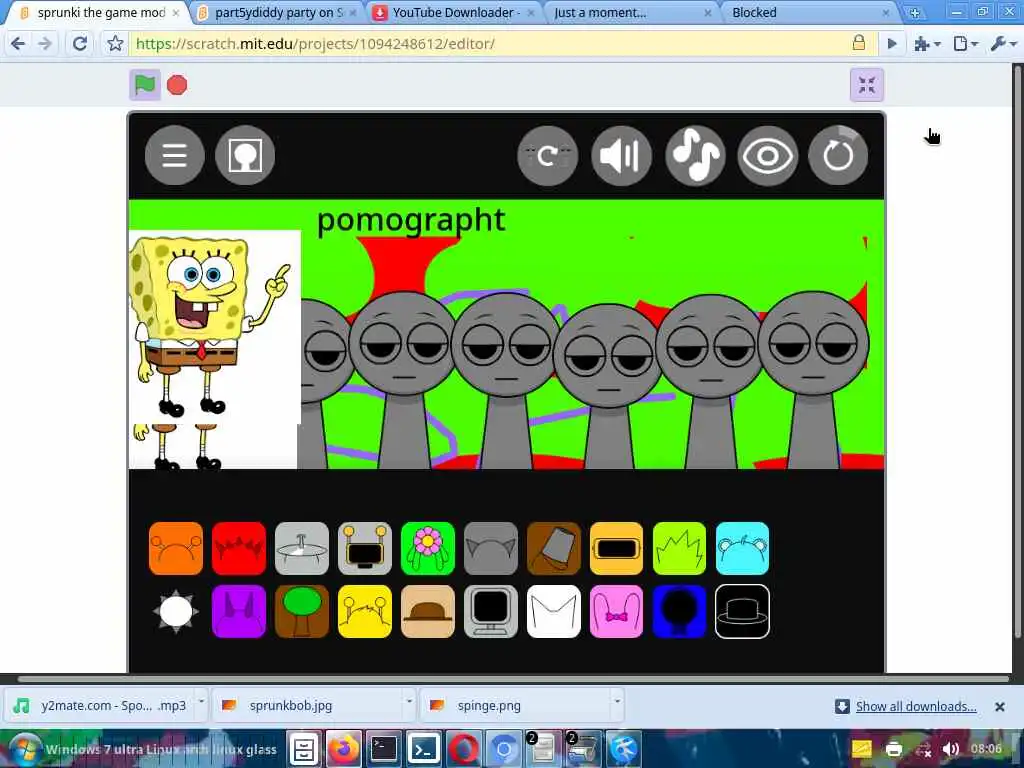
Task: Open Opera from the taskbar
Action: (x=462, y=749)
